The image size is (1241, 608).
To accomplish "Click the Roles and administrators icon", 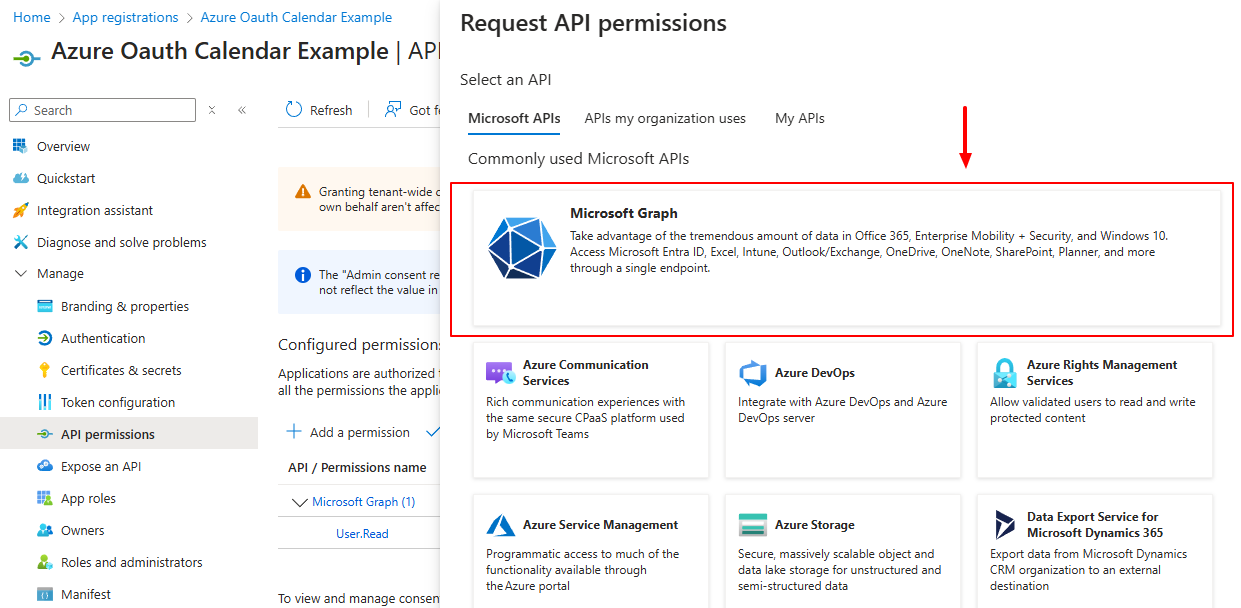I will [x=44, y=562].
